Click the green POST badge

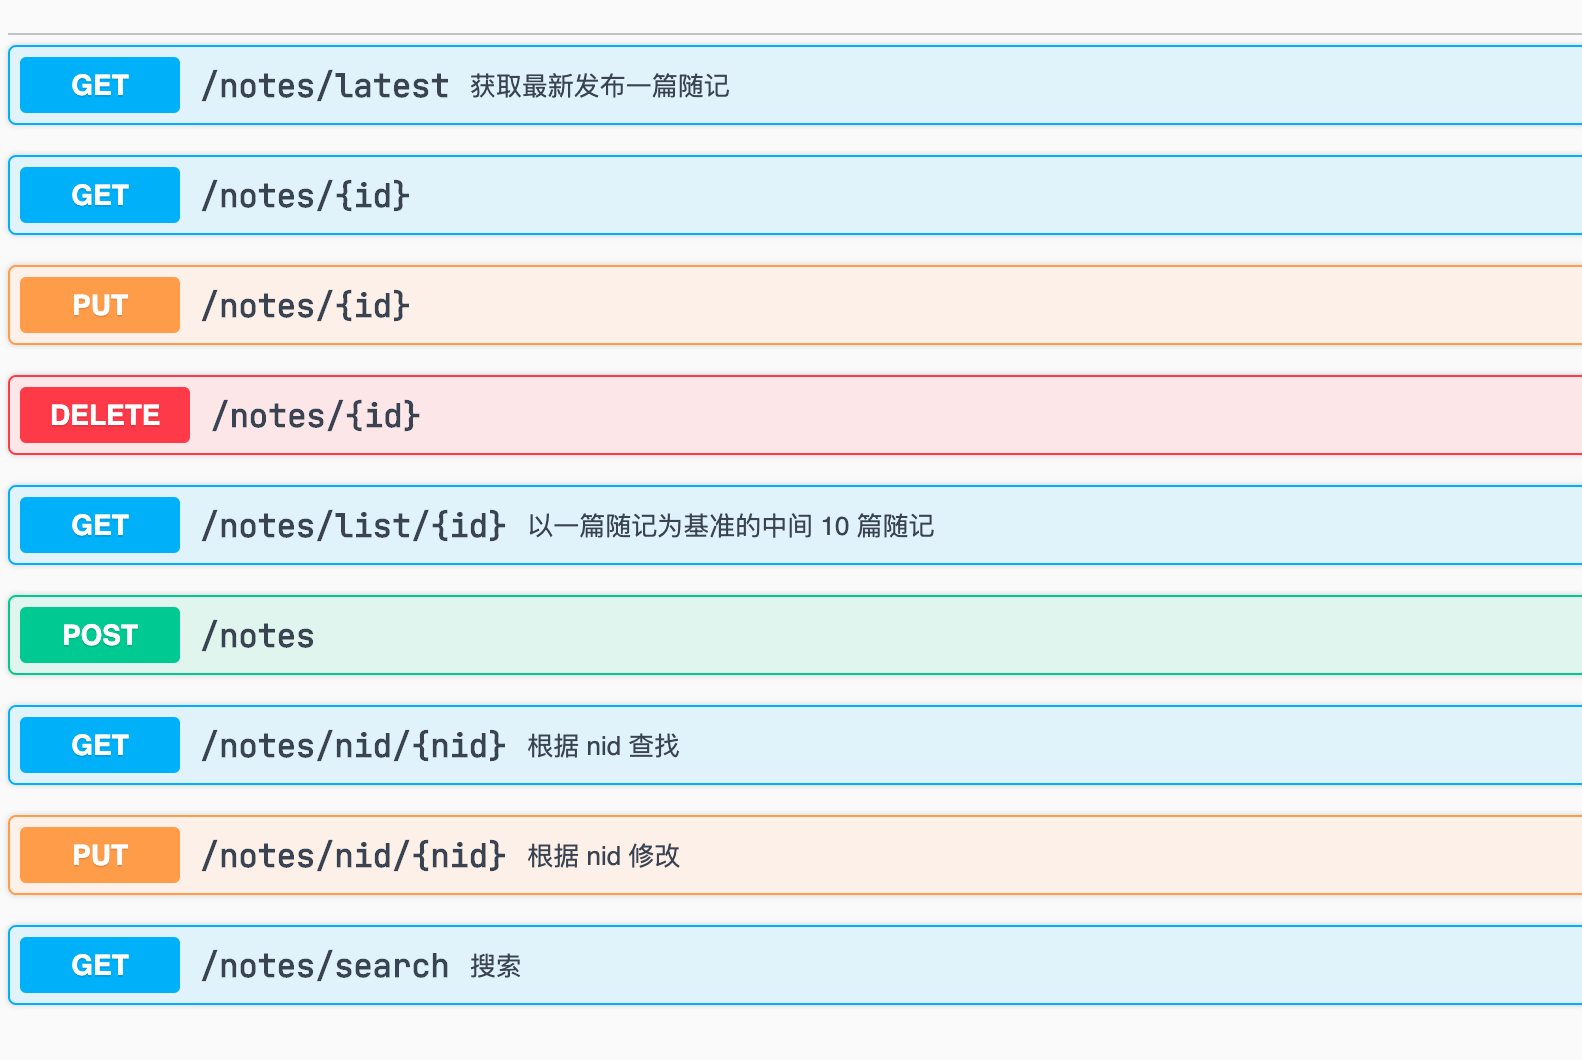point(98,635)
